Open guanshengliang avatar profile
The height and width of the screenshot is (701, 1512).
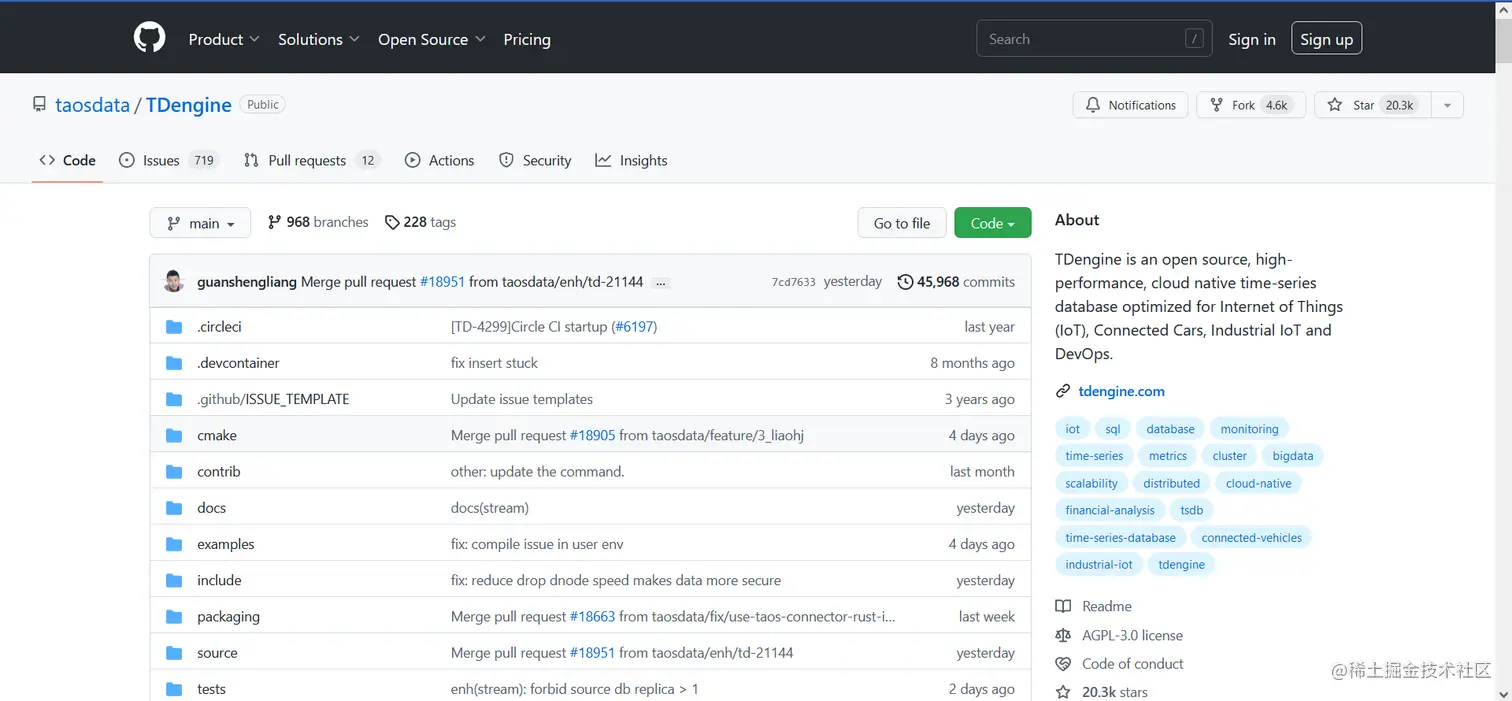point(174,282)
